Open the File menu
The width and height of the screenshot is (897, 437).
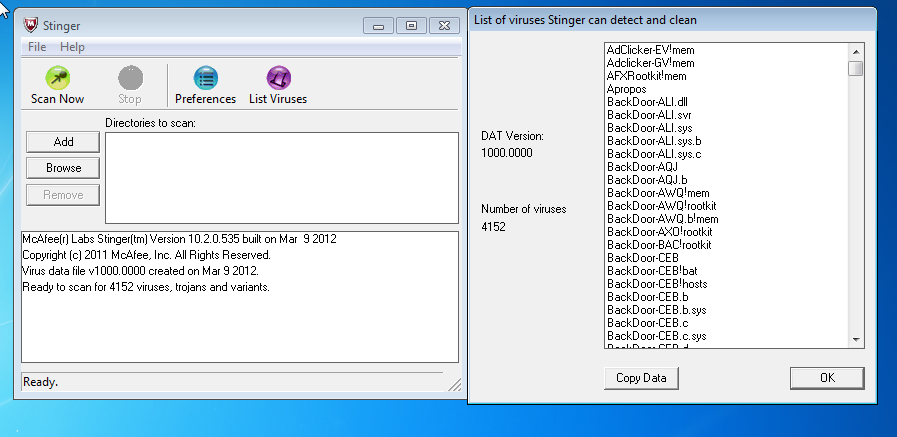[x=37, y=47]
